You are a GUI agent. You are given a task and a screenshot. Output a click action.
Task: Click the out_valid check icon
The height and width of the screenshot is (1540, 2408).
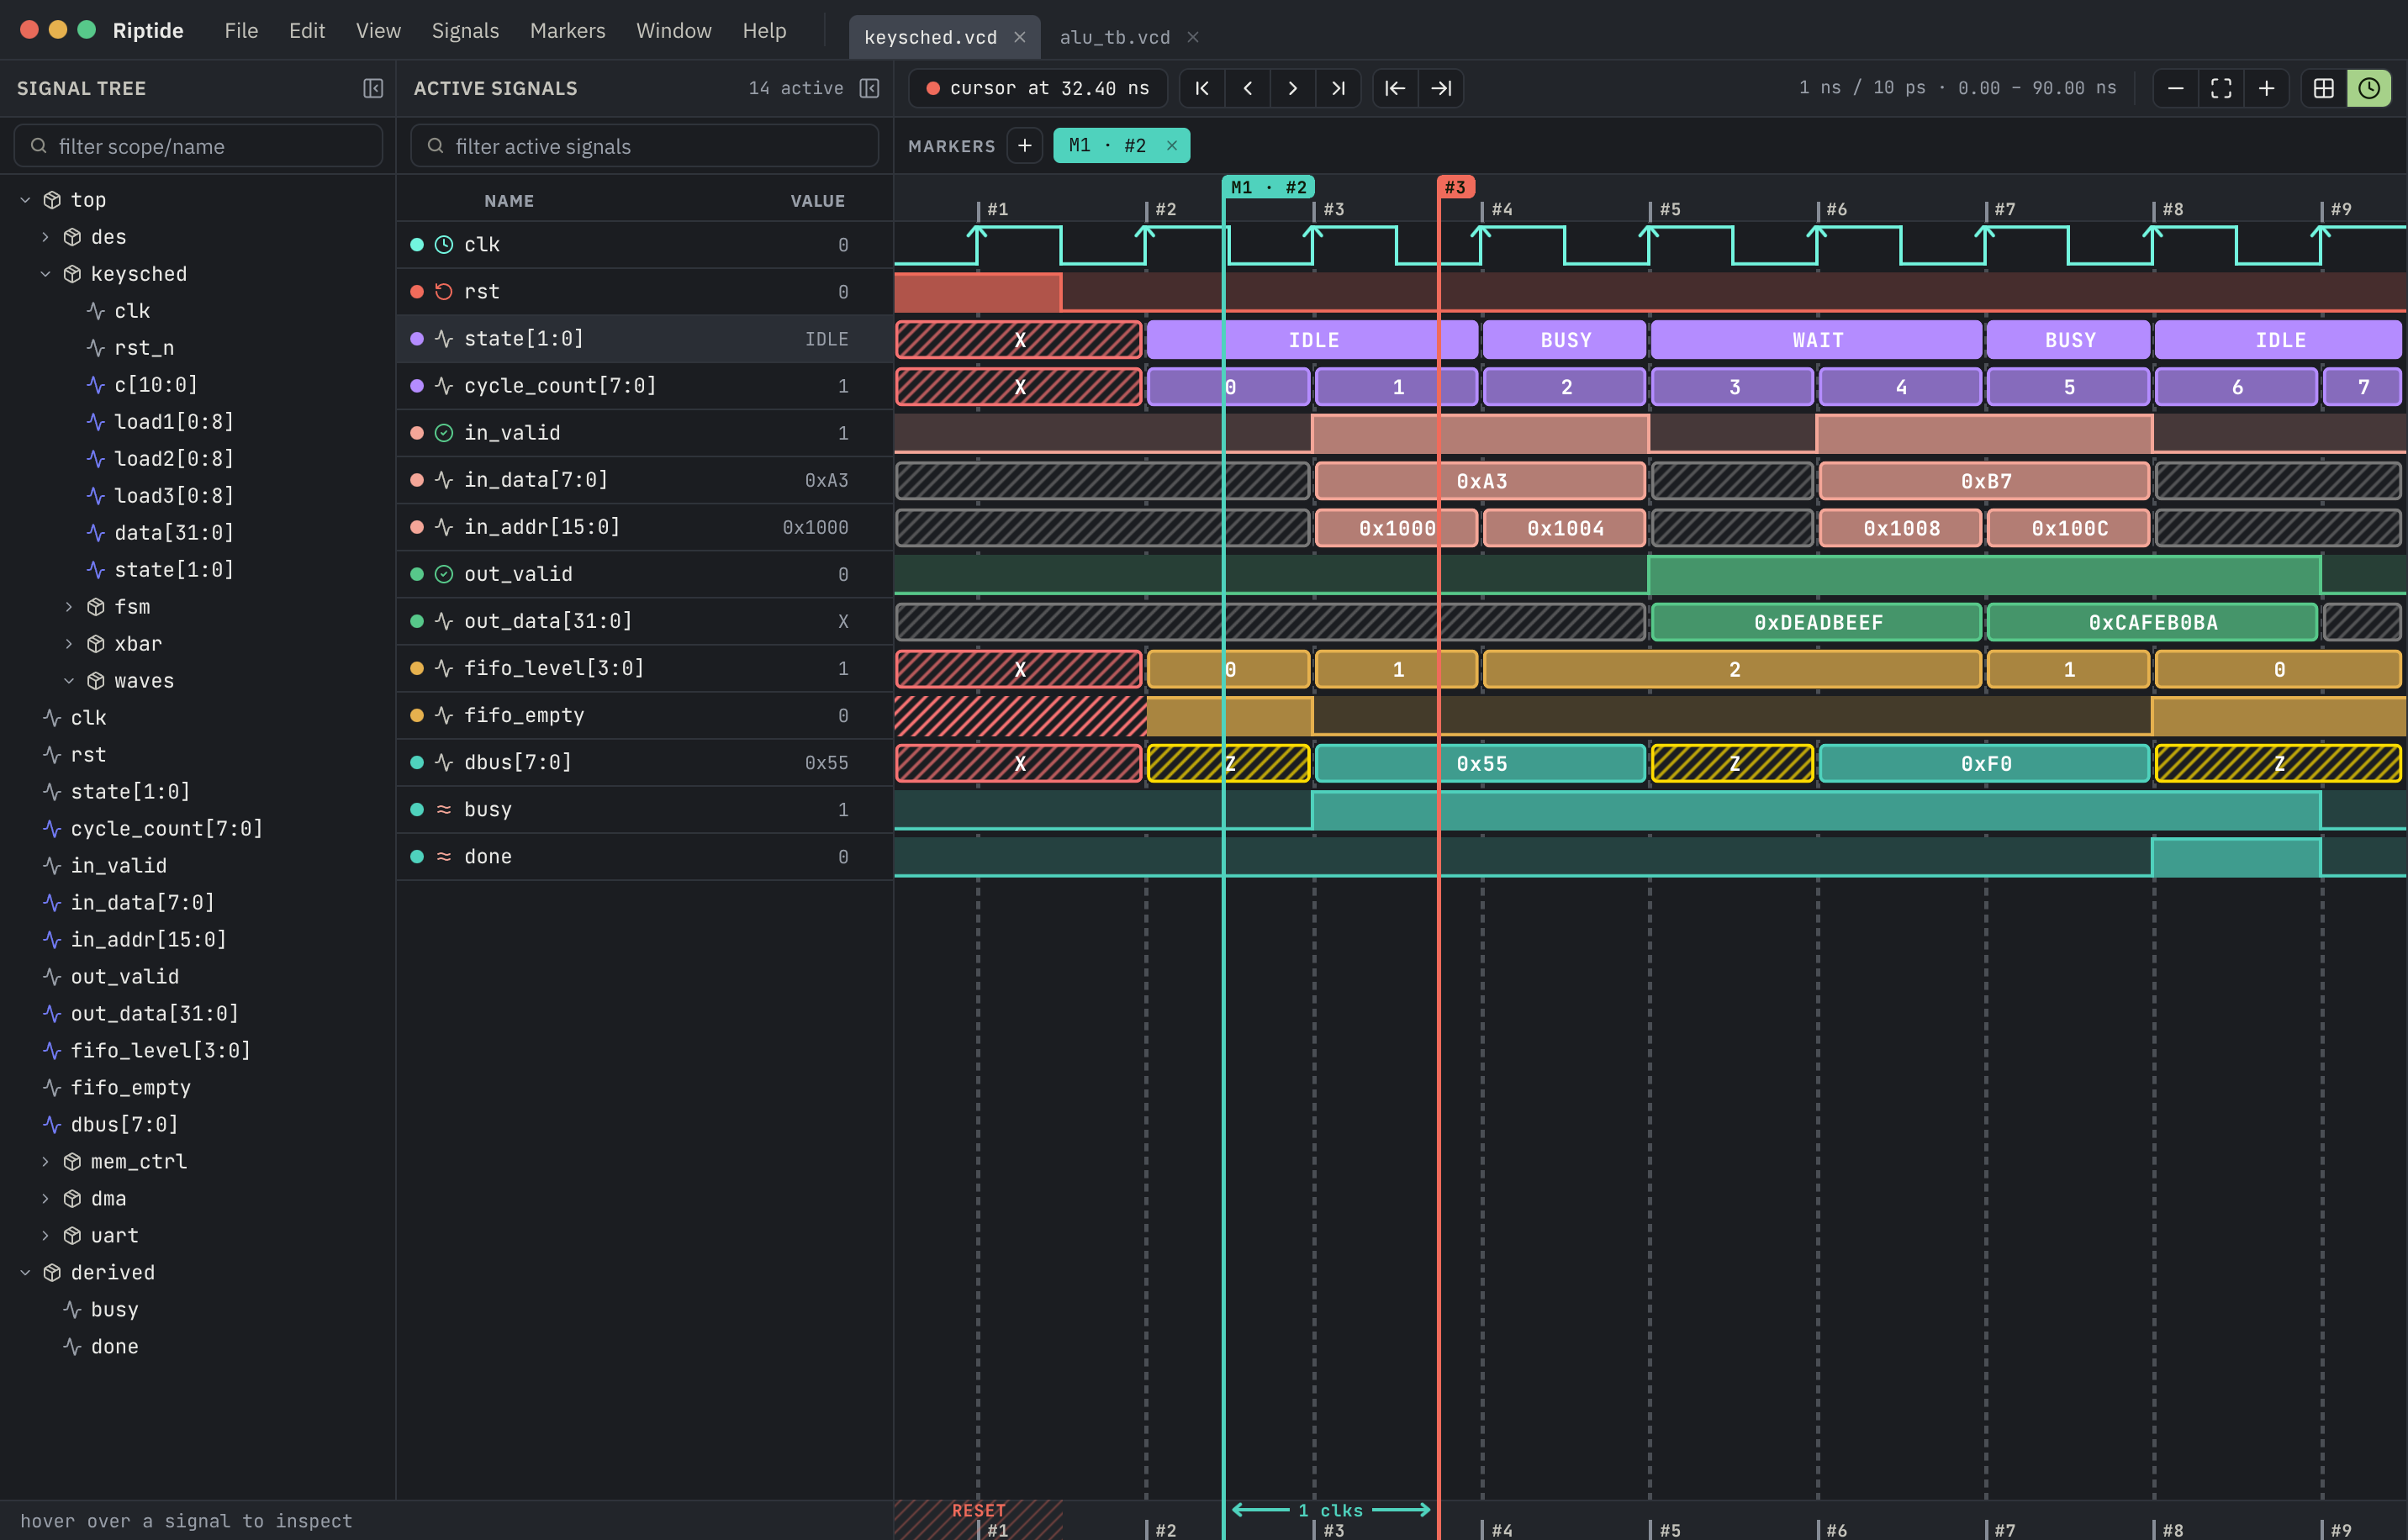click(444, 574)
